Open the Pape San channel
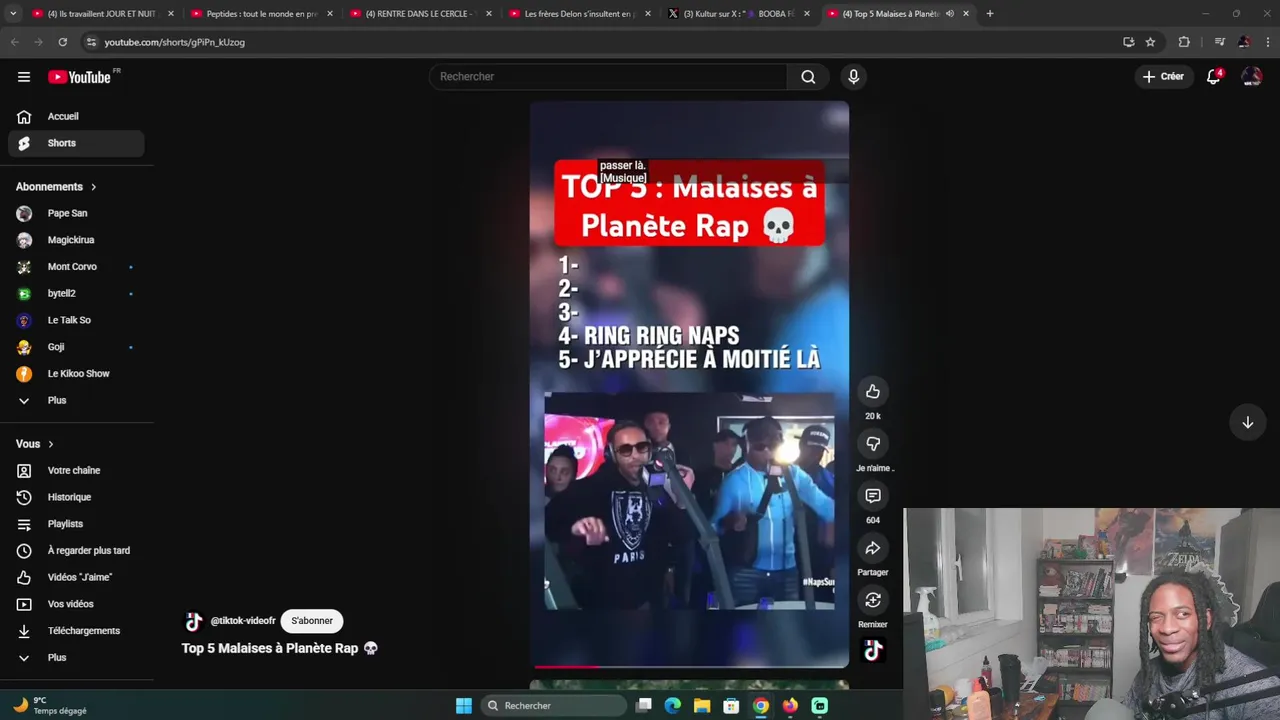 click(x=76, y=213)
